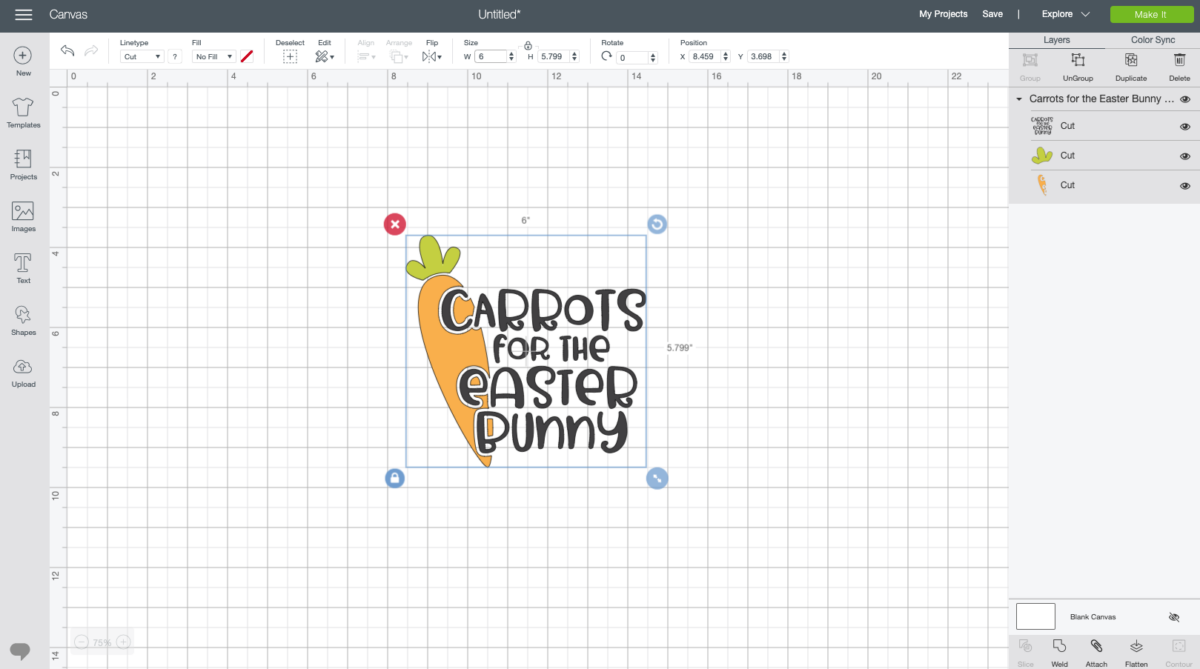
Task: Click the green Make It button
Action: click(x=1150, y=14)
